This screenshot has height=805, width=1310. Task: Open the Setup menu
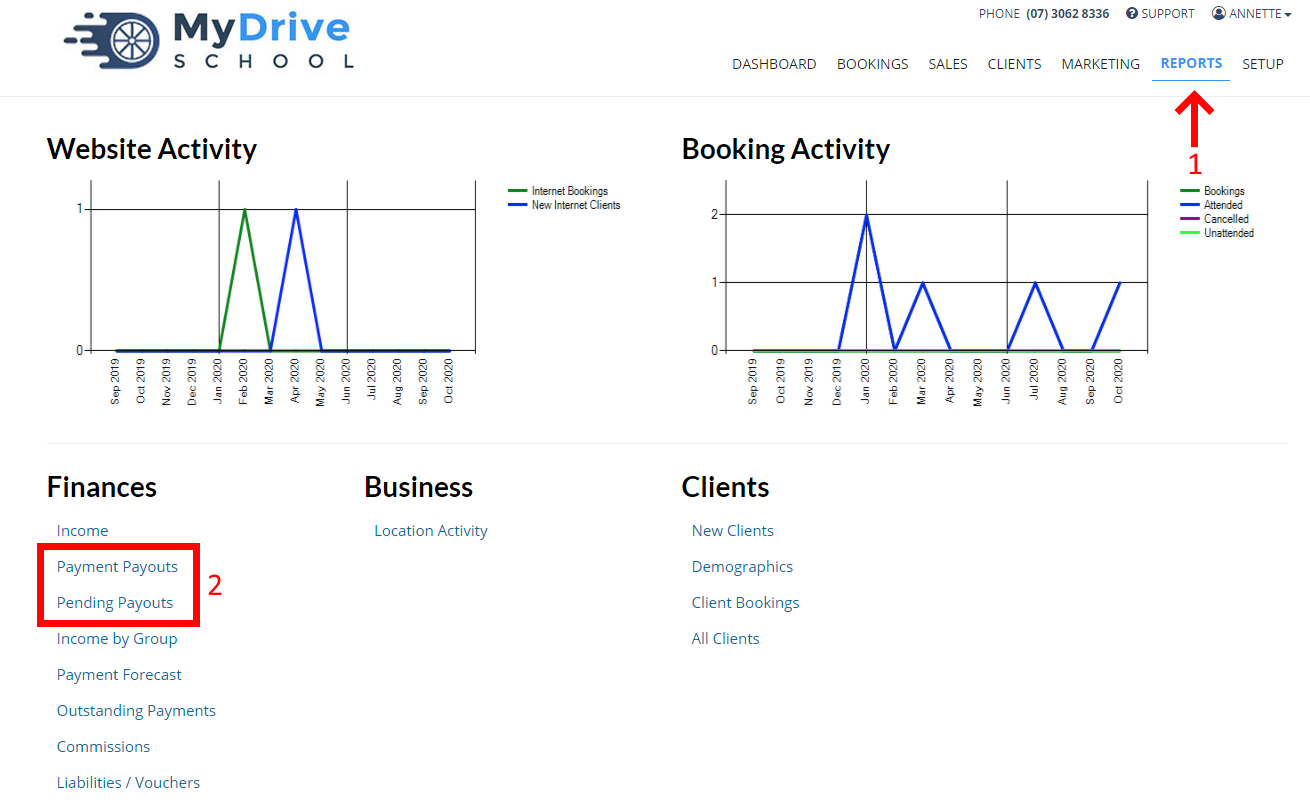1263,64
